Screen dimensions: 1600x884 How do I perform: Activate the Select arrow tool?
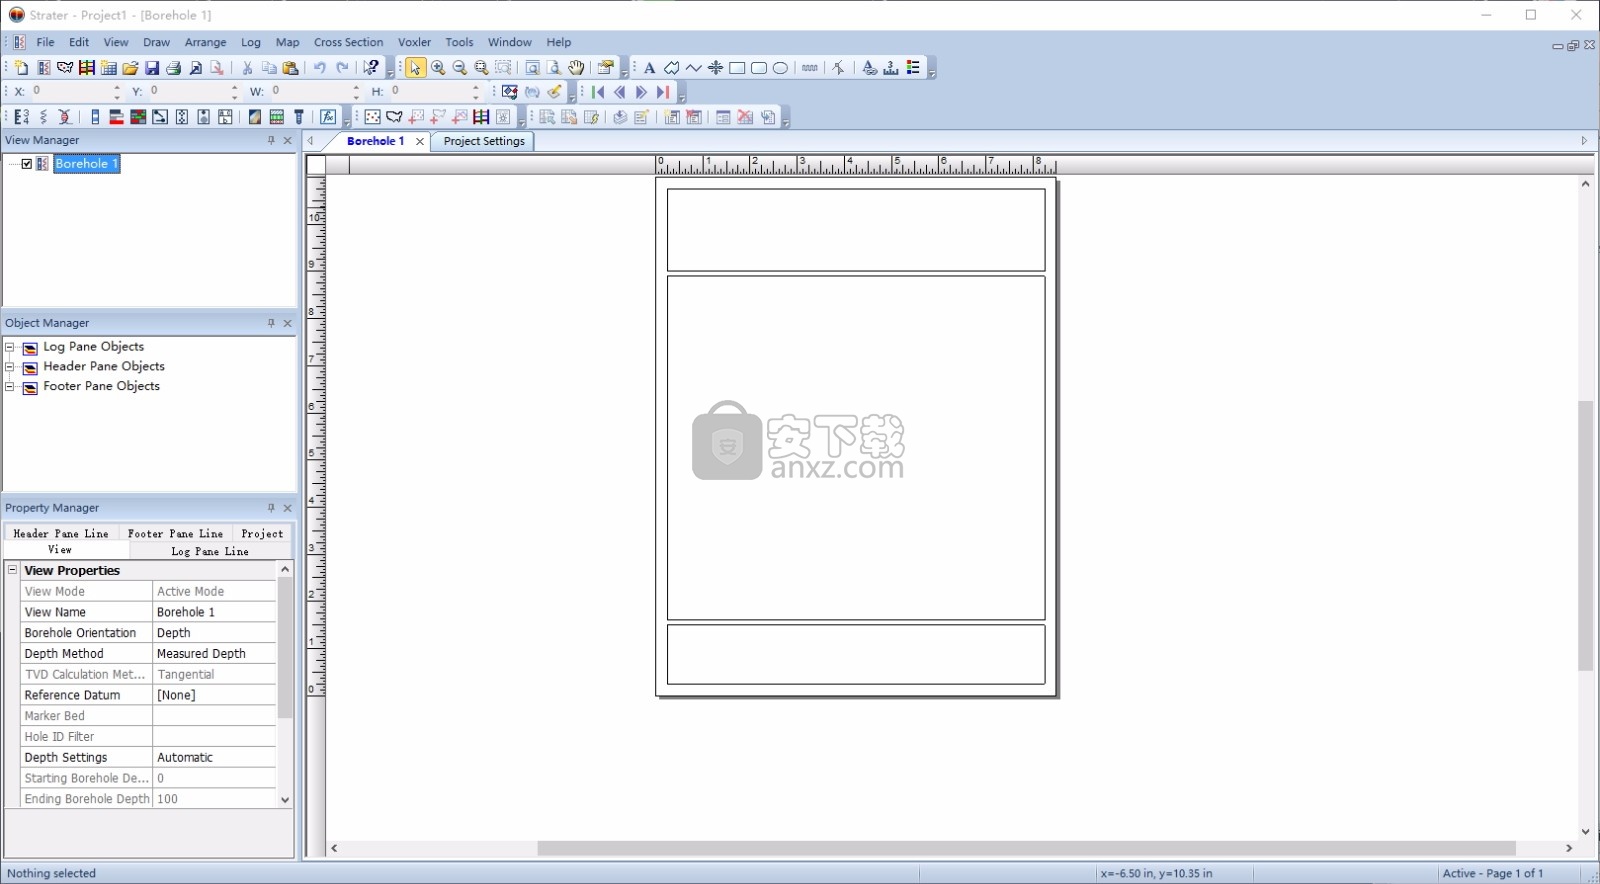[x=415, y=68]
